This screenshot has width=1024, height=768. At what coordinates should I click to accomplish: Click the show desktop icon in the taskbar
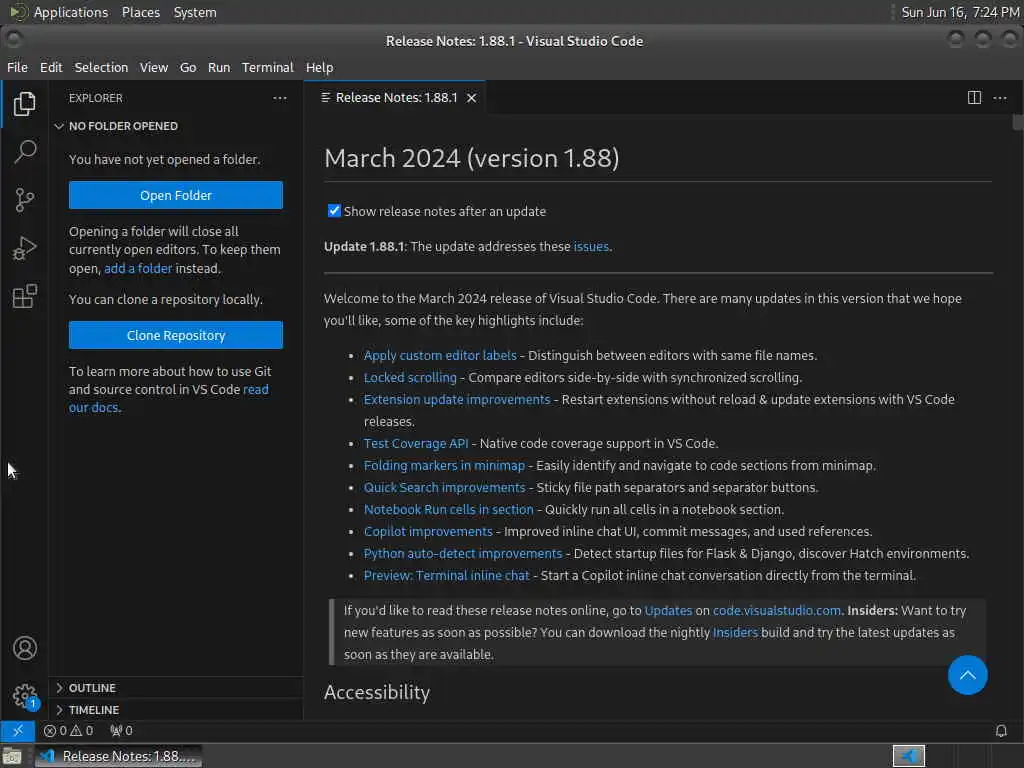point(12,756)
